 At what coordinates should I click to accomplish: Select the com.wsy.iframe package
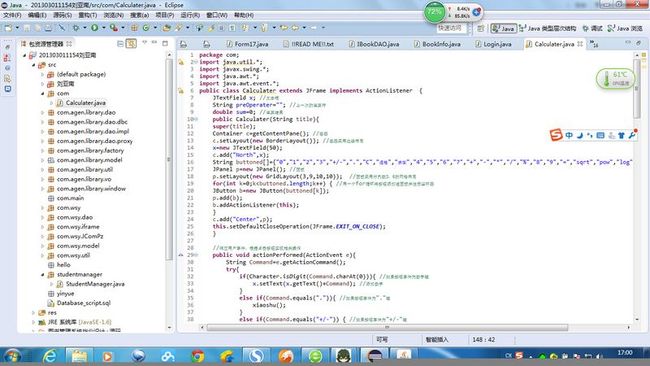click(x=78, y=227)
